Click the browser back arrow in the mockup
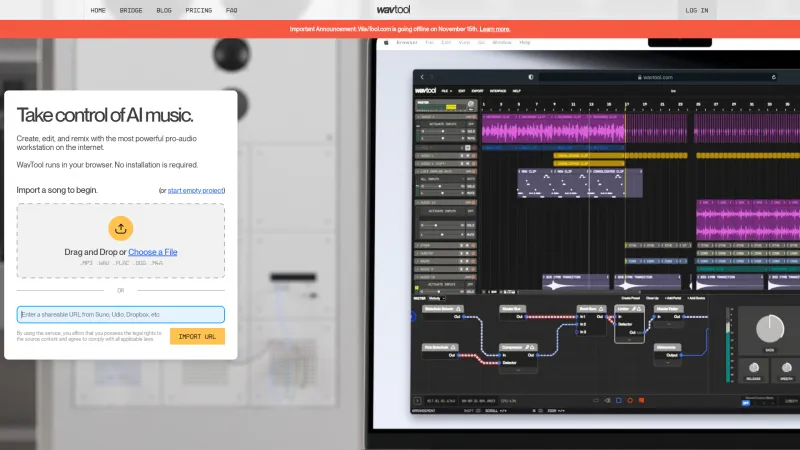This screenshot has width=800, height=450. point(422,77)
